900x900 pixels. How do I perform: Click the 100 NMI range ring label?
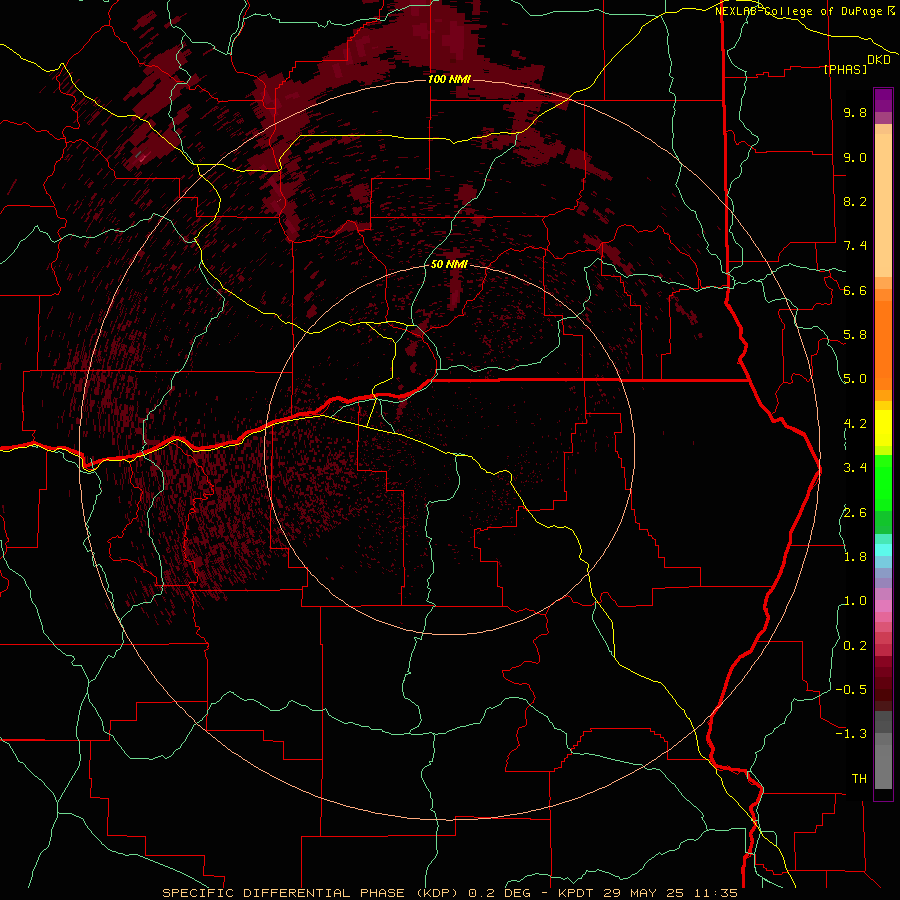pyautogui.click(x=449, y=79)
